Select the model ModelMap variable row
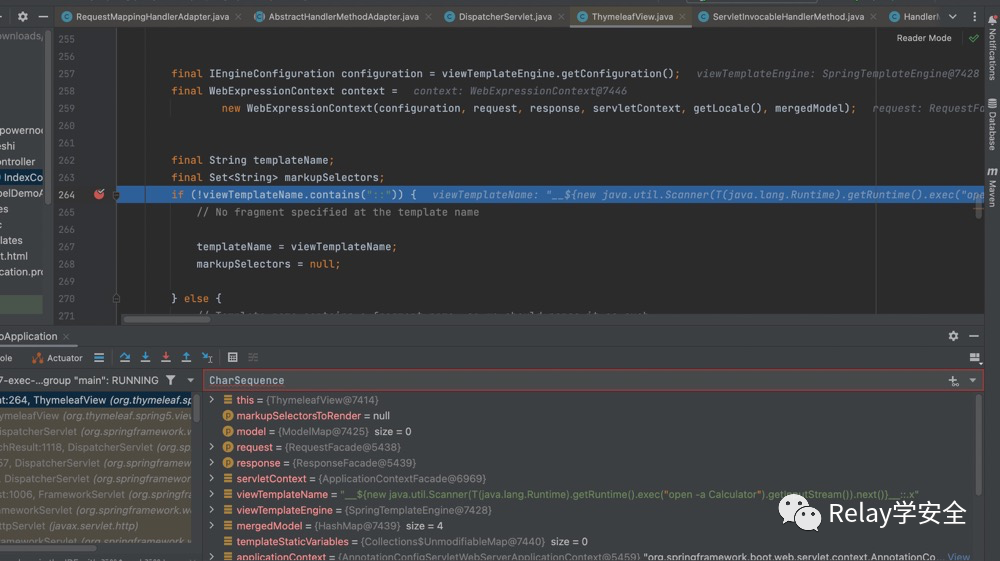The height and width of the screenshot is (561, 1000). point(590,432)
